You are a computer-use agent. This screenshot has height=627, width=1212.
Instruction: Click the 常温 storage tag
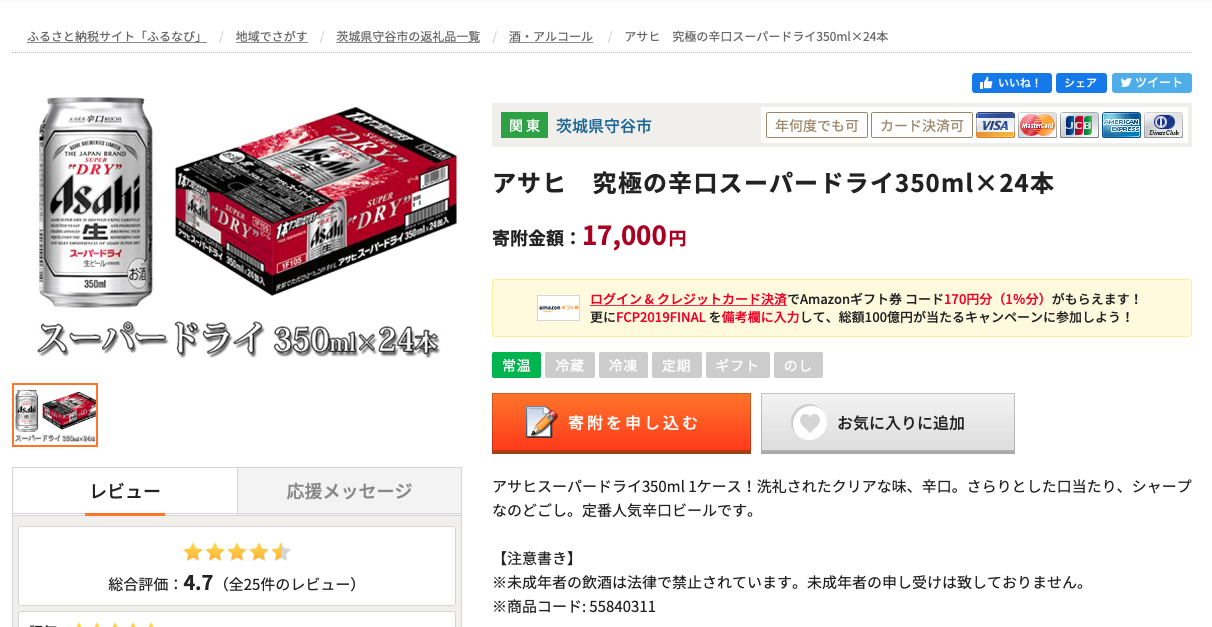pyautogui.click(x=516, y=365)
